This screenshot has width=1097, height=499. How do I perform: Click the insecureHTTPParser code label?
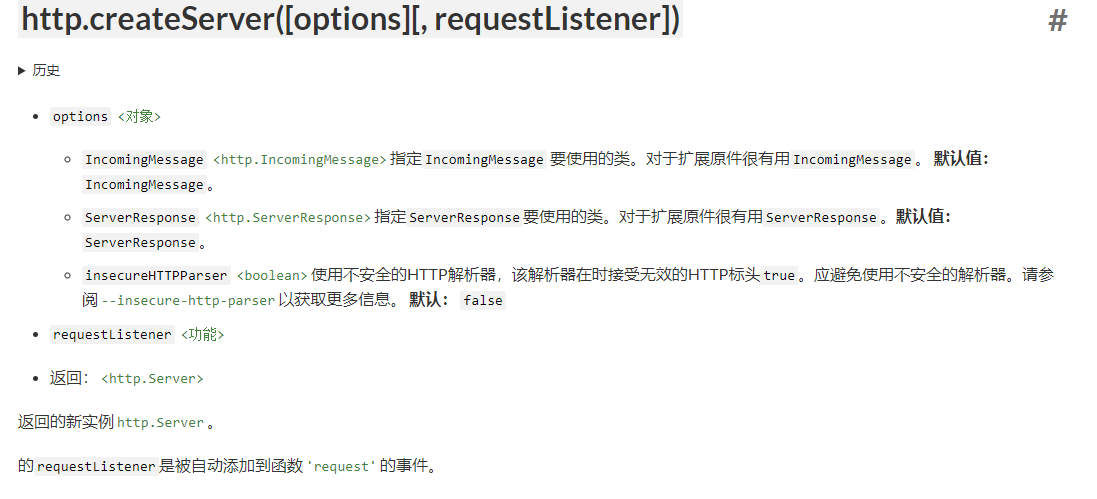point(156,276)
